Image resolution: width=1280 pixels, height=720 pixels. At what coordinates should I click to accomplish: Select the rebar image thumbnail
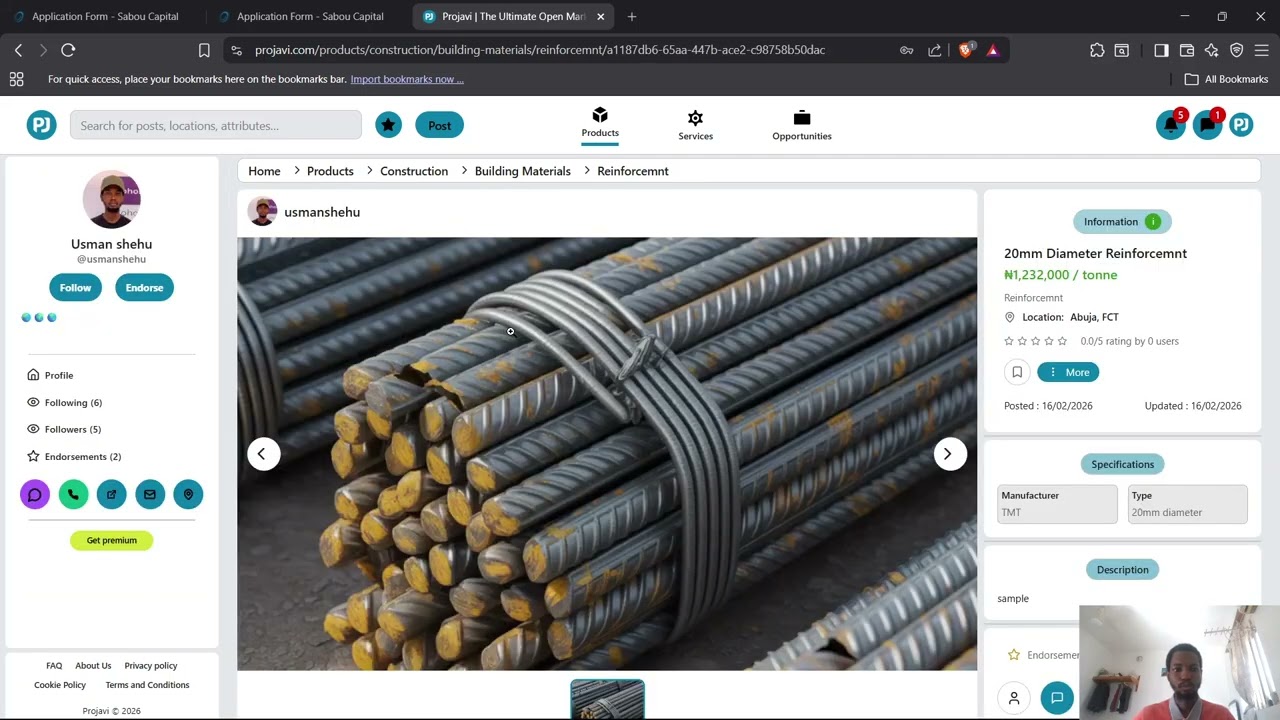(607, 699)
